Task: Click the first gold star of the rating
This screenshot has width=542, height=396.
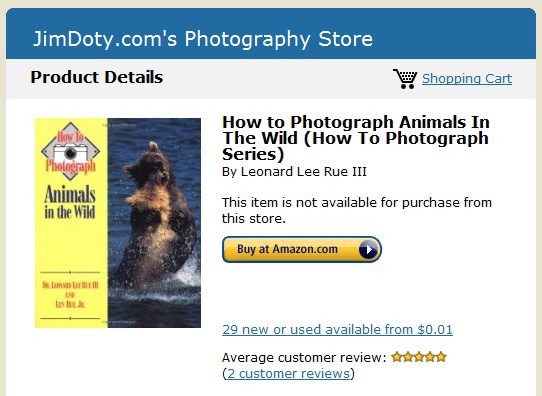Action: (397, 357)
